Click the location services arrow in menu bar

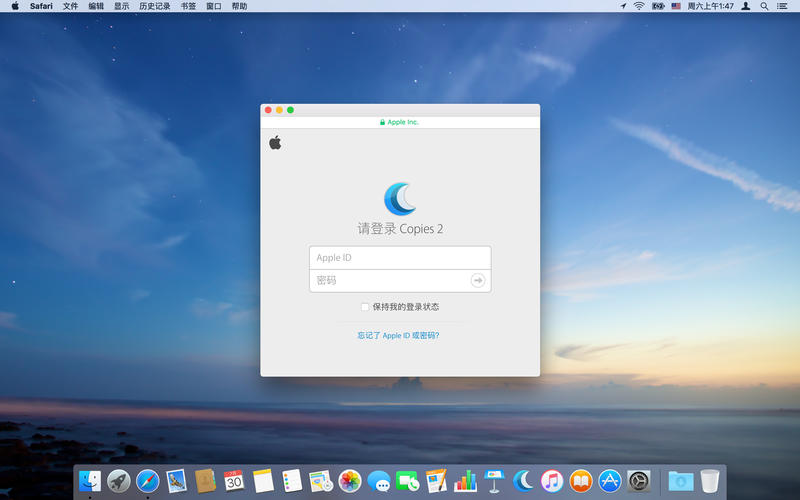pos(623,6)
